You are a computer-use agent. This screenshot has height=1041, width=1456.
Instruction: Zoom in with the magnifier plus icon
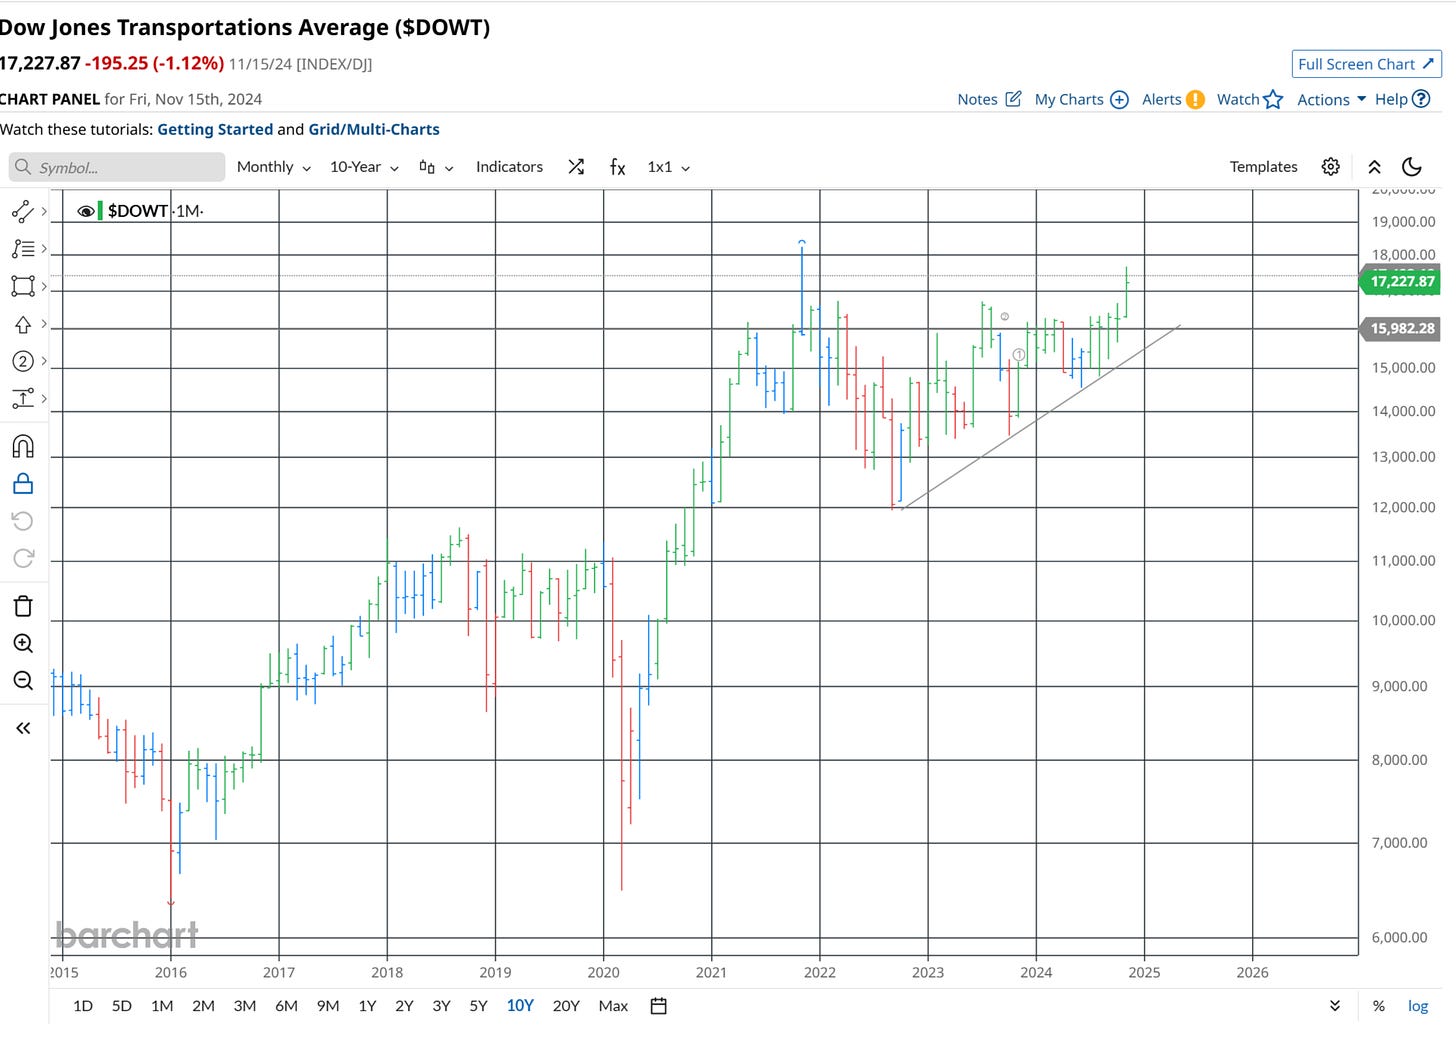(x=23, y=643)
